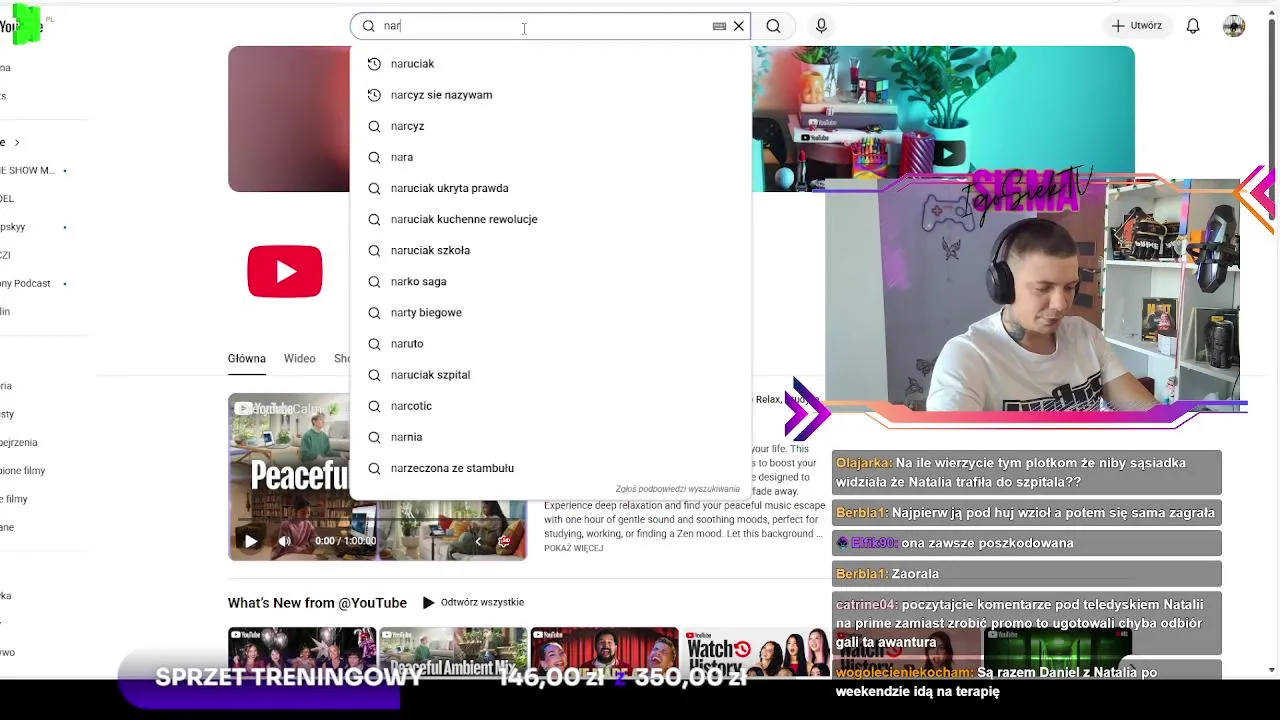The height and width of the screenshot is (720, 1280).
Task: Choose the 'narcyz' search suggestion
Action: tap(550, 126)
